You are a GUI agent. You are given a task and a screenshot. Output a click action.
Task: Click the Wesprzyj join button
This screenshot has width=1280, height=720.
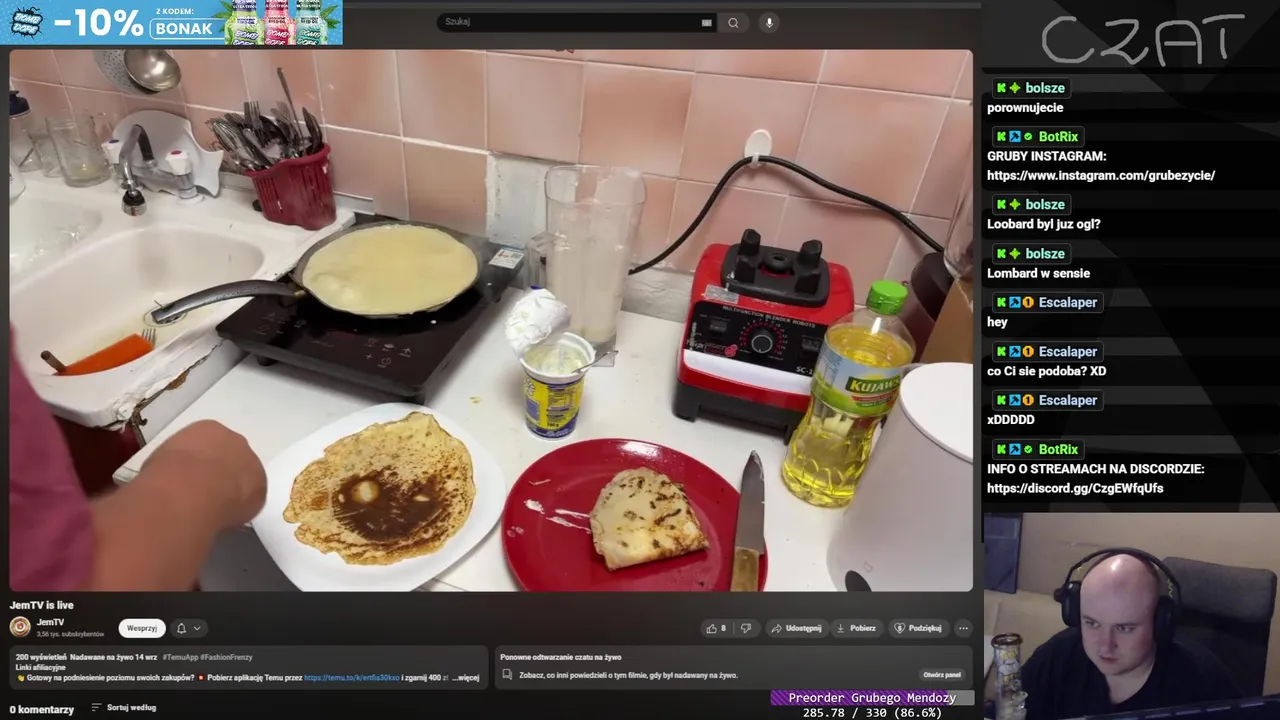(x=142, y=628)
